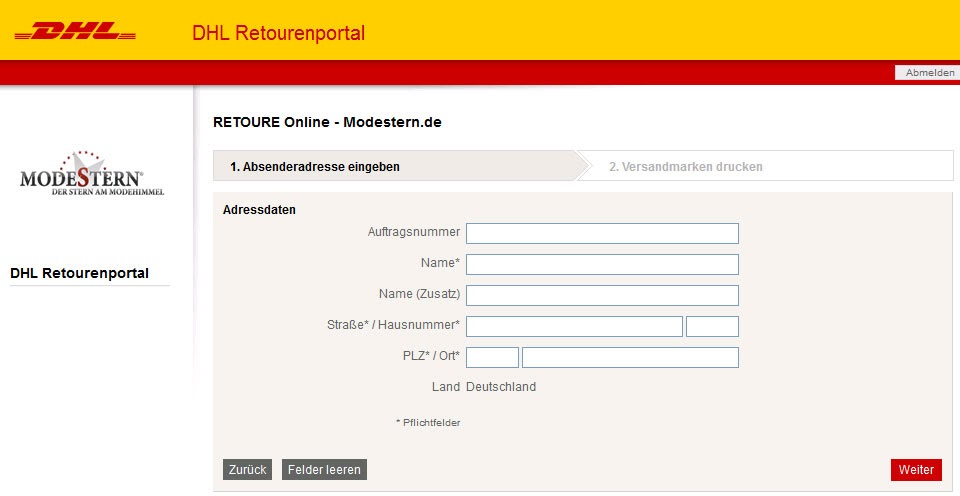Click the * Pflichtfelder note
The width and height of the screenshot is (960, 496).
coord(428,423)
